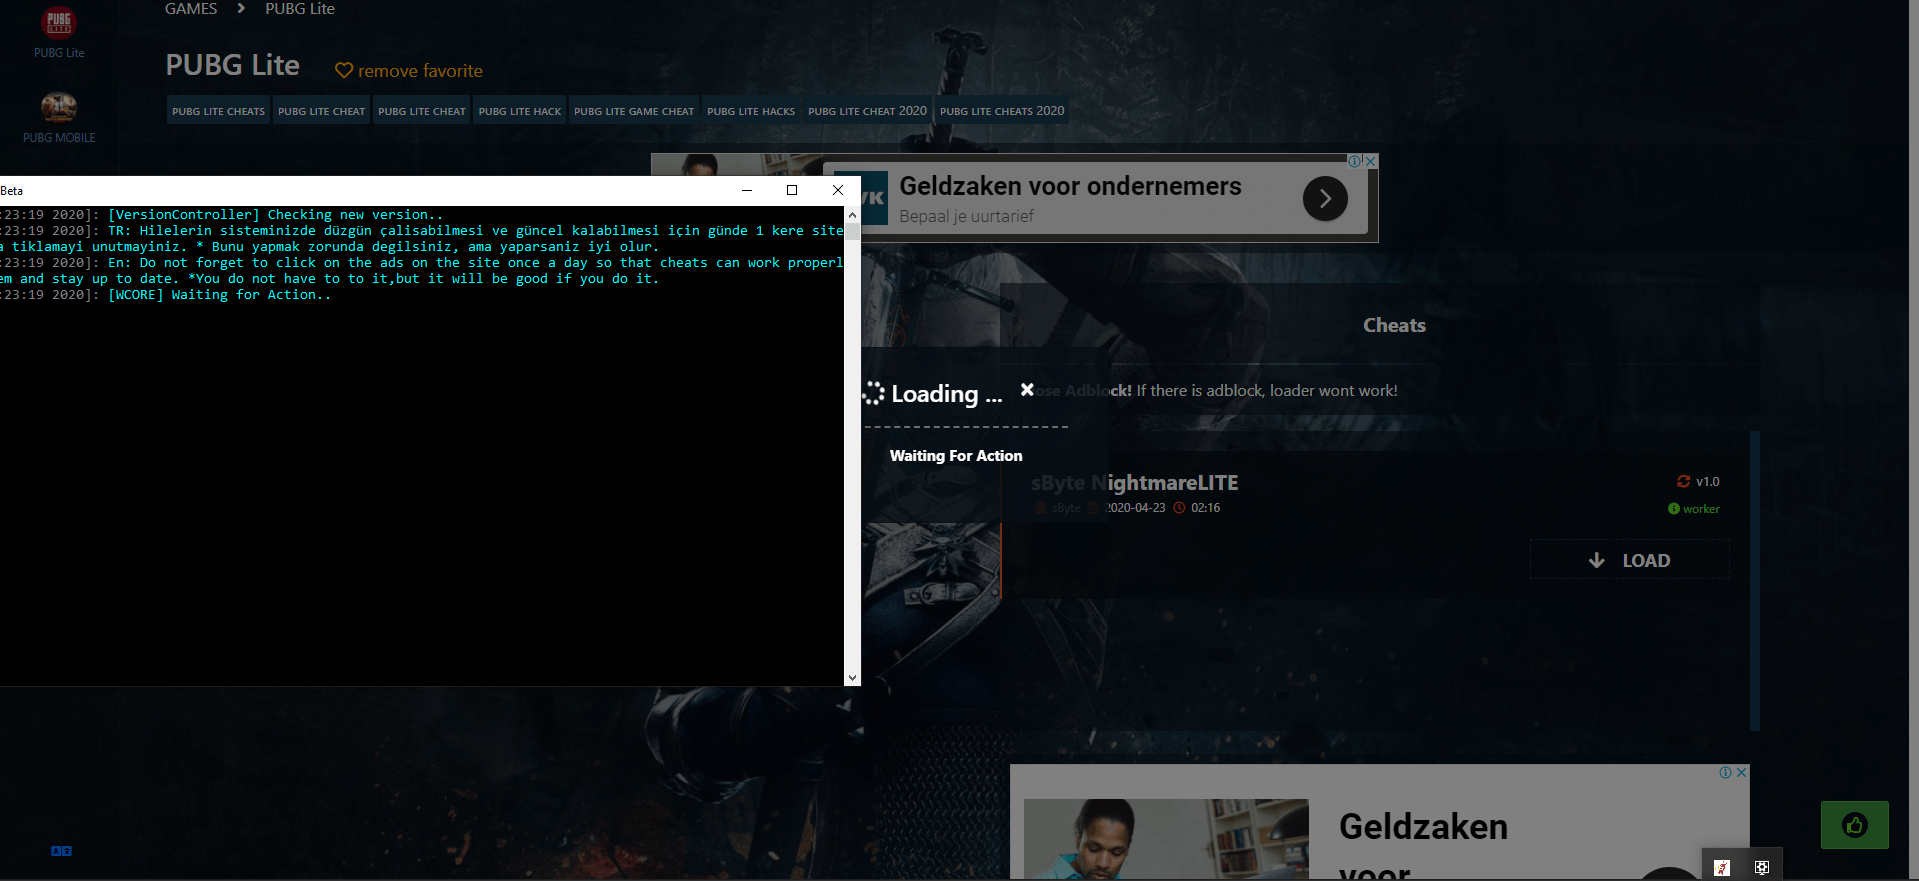This screenshot has height=881, width=1919.
Task: Select the PUBG LITE GAME CHEAT tag
Action: tap(634, 111)
